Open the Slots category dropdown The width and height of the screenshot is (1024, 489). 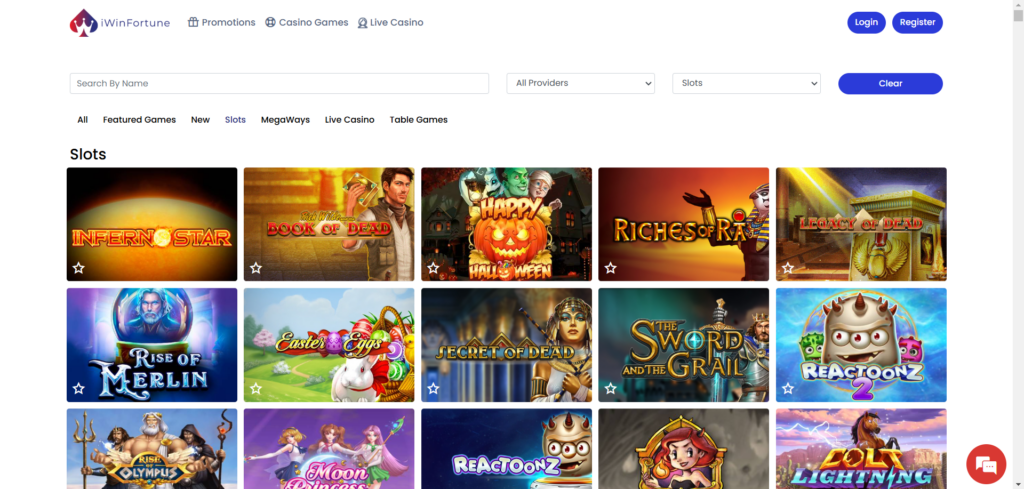coord(746,84)
